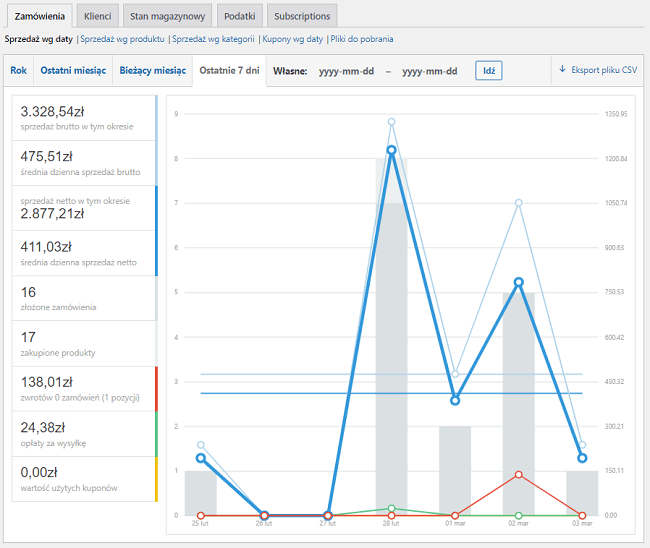Click the gross sales point on 02 mar
The width and height of the screenshot is (650, 548).
(x=519, y=203)
